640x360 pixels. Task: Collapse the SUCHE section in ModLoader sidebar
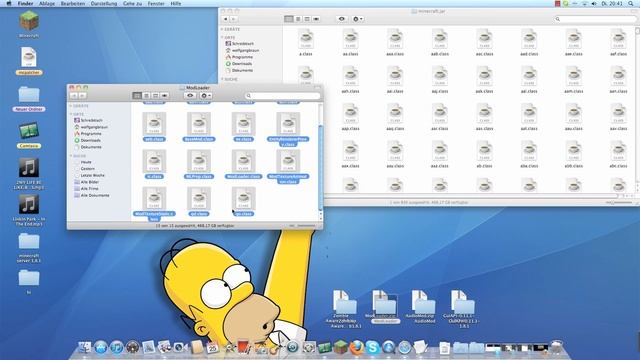tap(71, 156)
